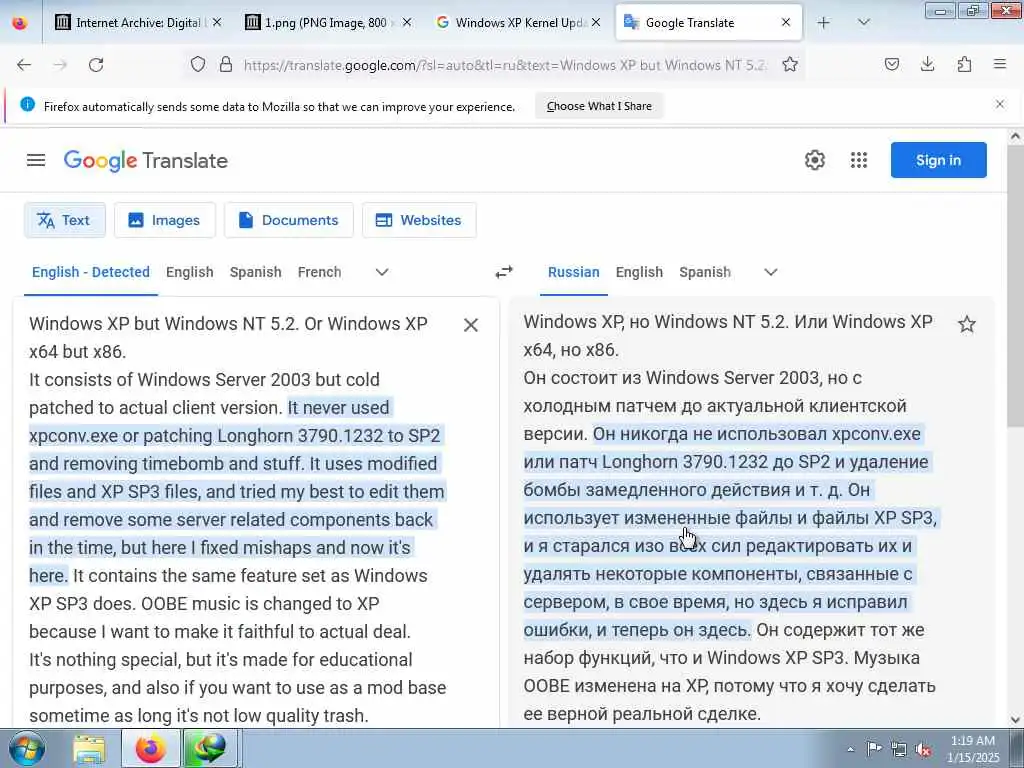This screenshot has height=768, width=1024.
Task: Click Choose What I Share button
Action: [x=599, y=106]
